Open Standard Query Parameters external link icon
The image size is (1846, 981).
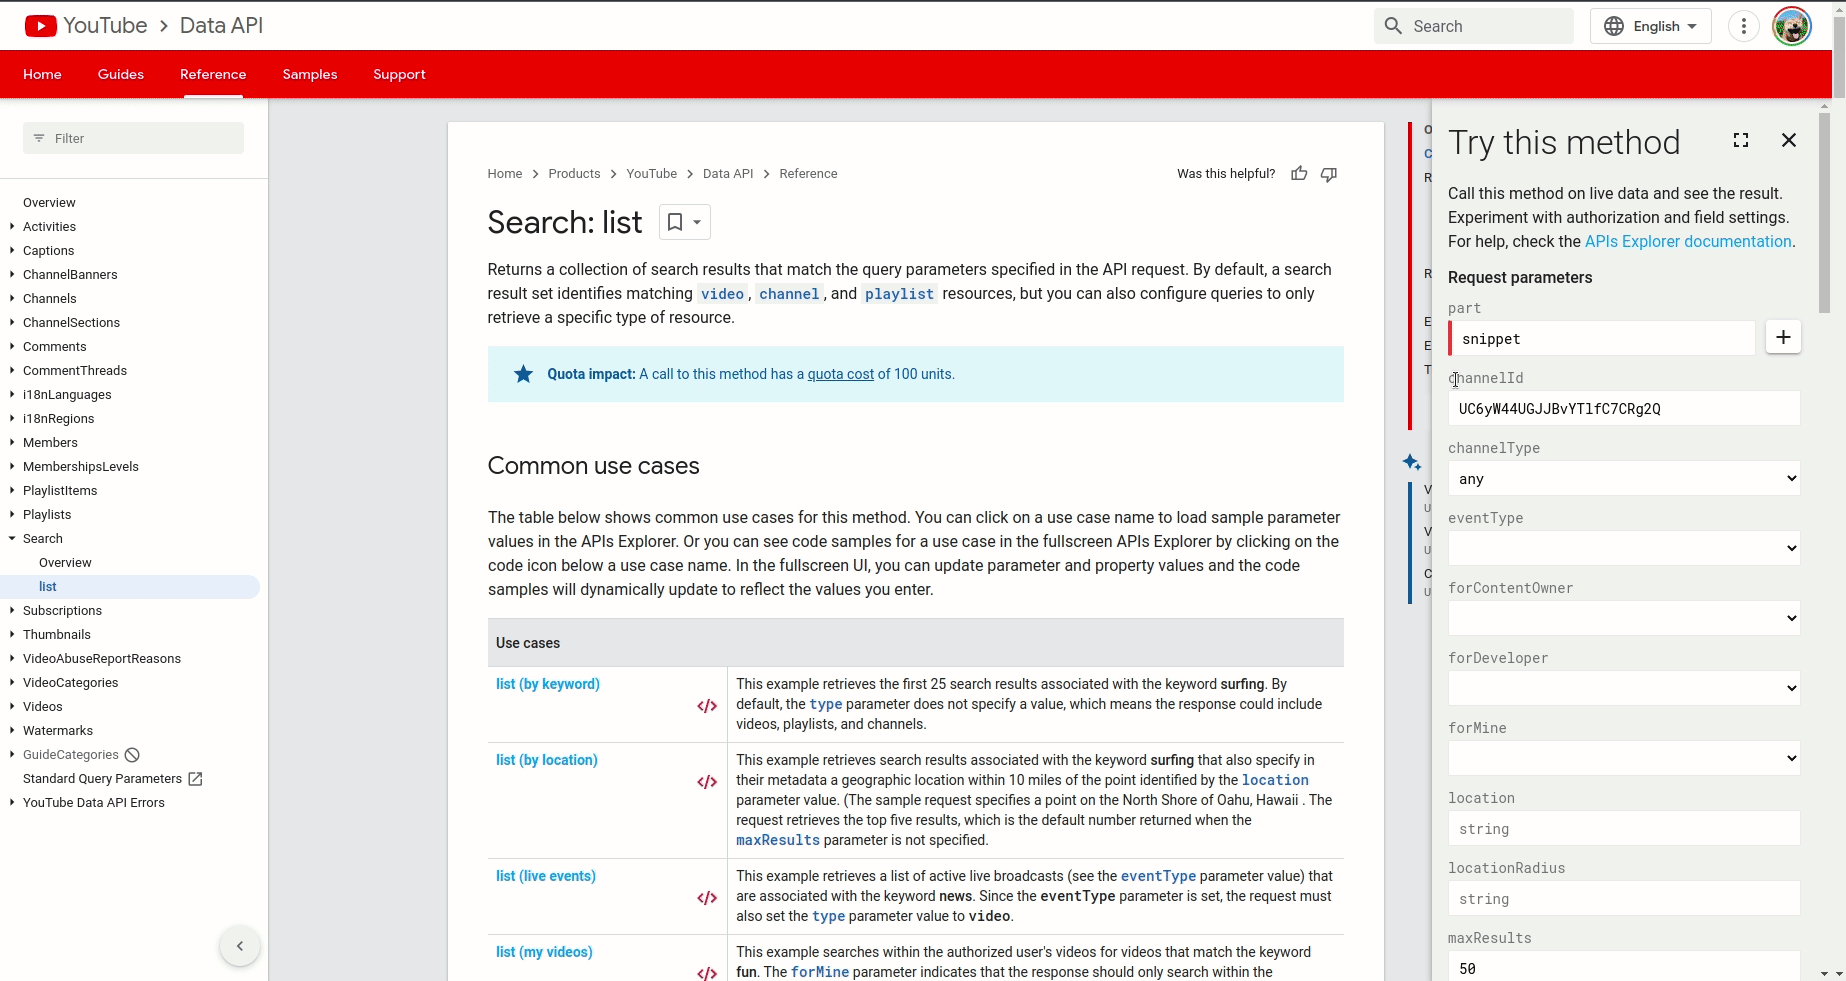195,779
